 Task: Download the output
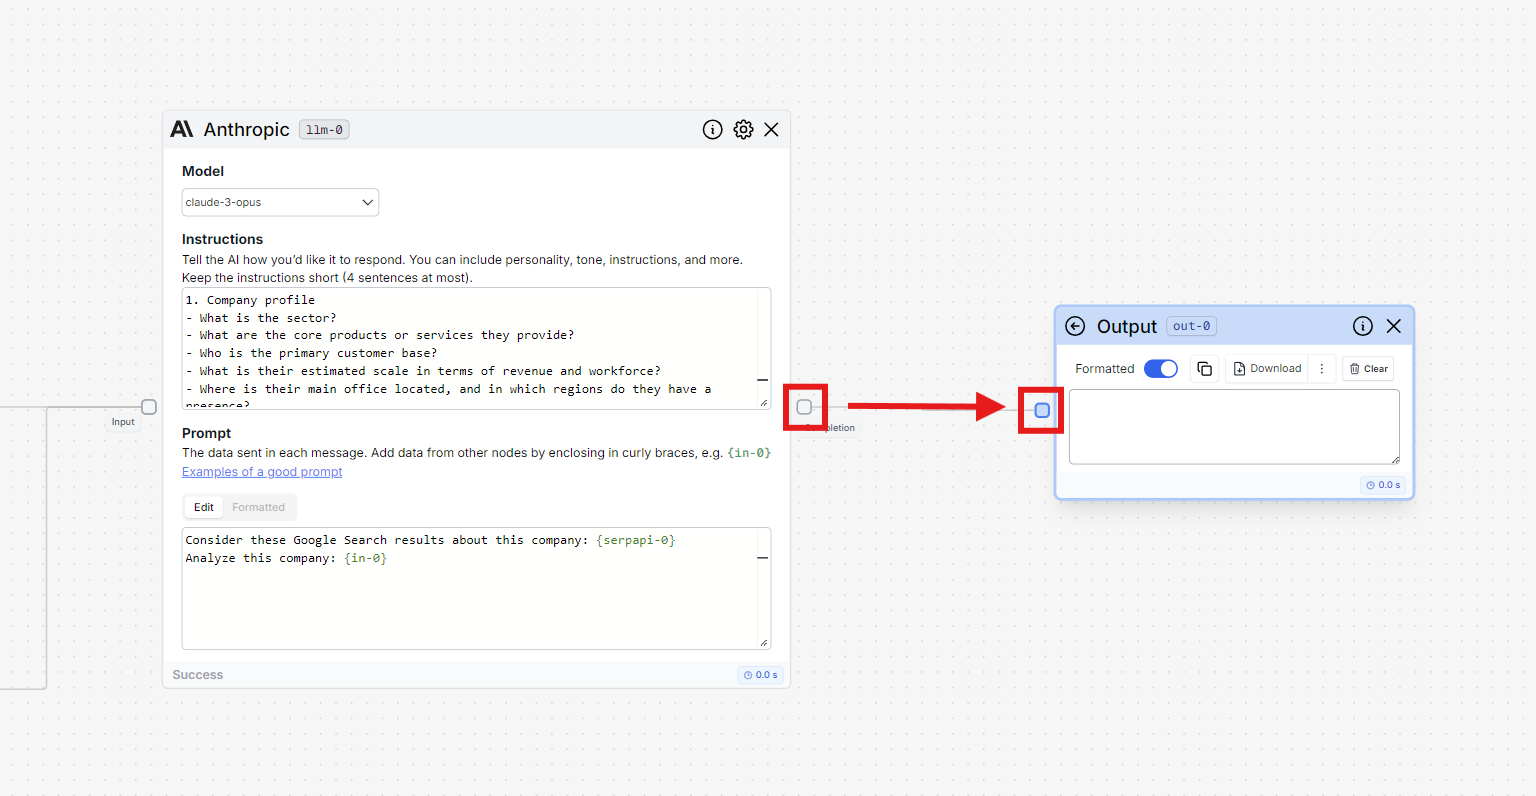pos(1267,369)
